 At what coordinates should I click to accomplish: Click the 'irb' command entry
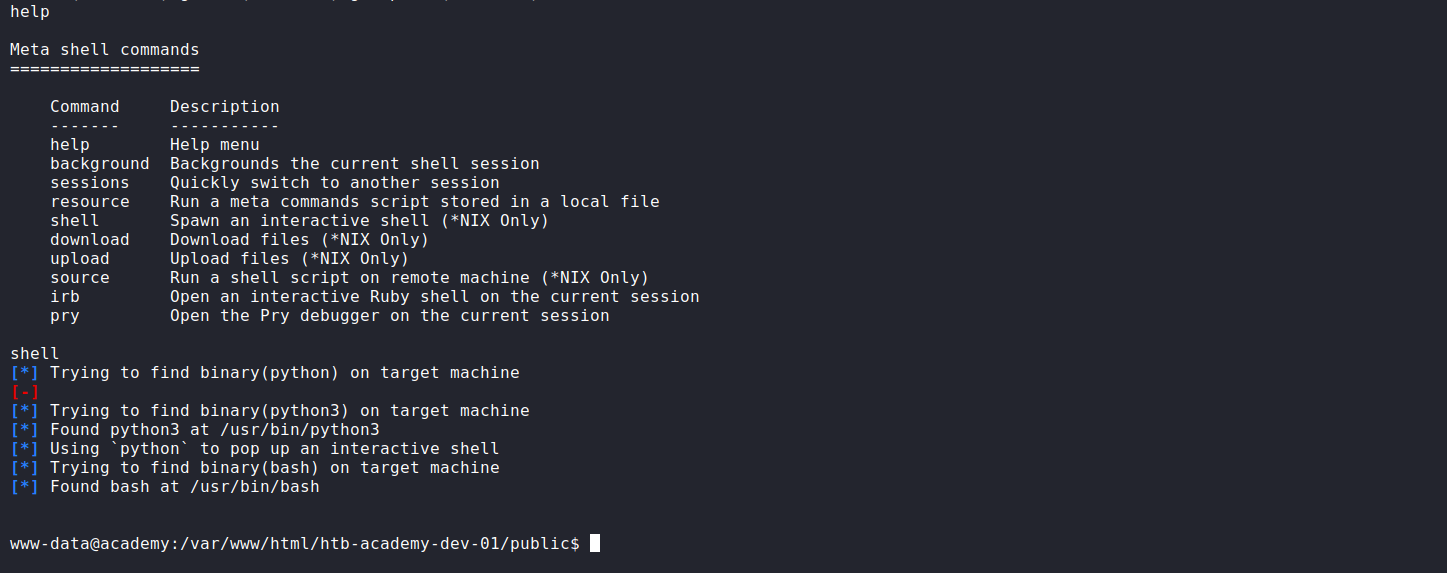tap(65, 297)
